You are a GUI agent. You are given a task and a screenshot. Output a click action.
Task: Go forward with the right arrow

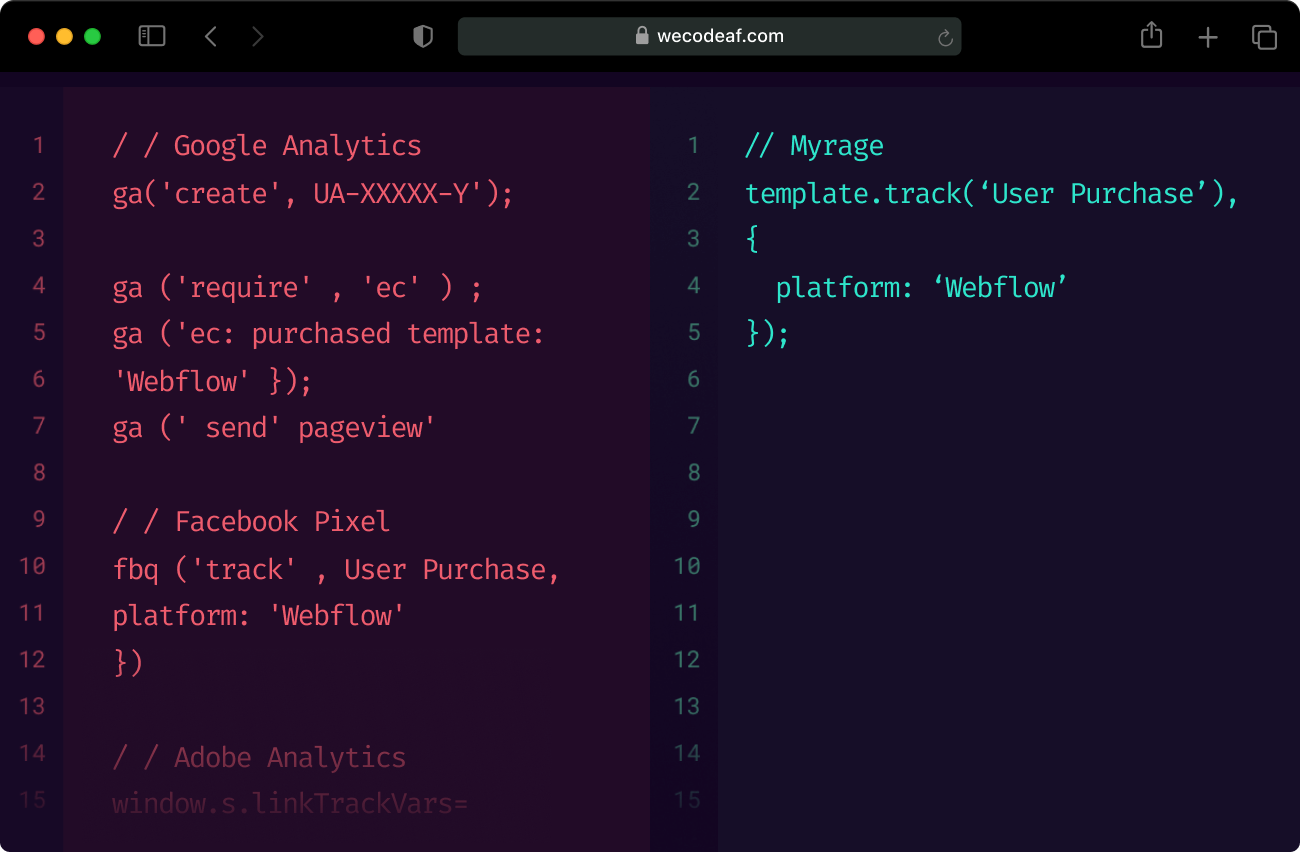(x=258, y=37)
